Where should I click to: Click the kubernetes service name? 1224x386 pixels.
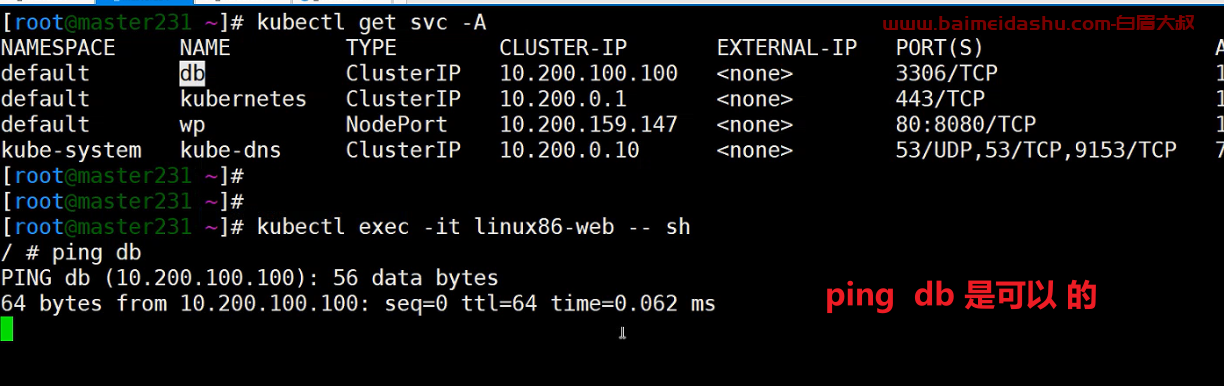[x=243, y=99]
